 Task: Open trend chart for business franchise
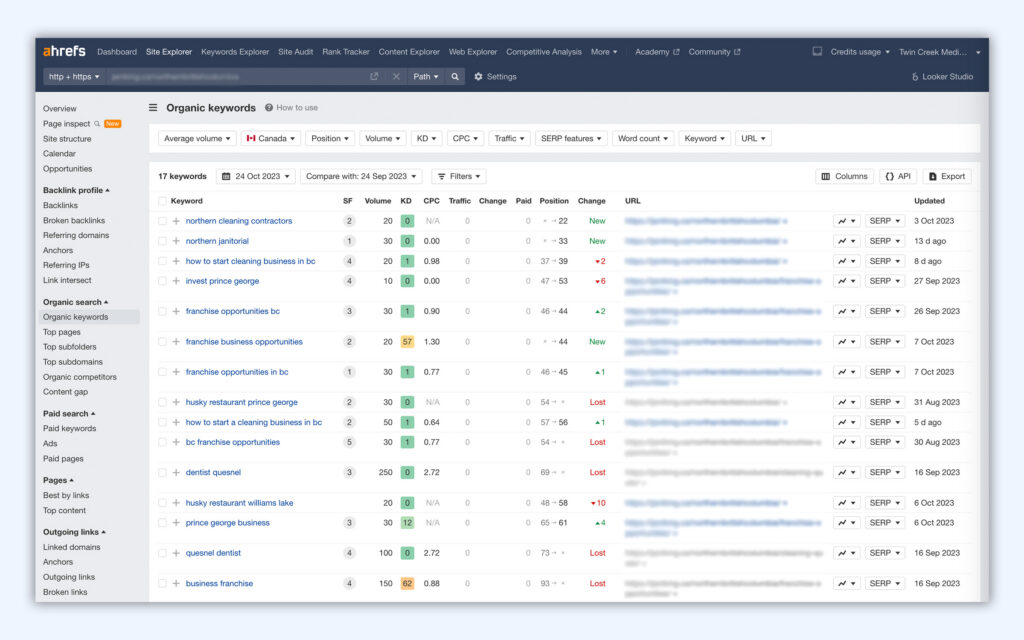pyautogui.click(x=846, y=583)
